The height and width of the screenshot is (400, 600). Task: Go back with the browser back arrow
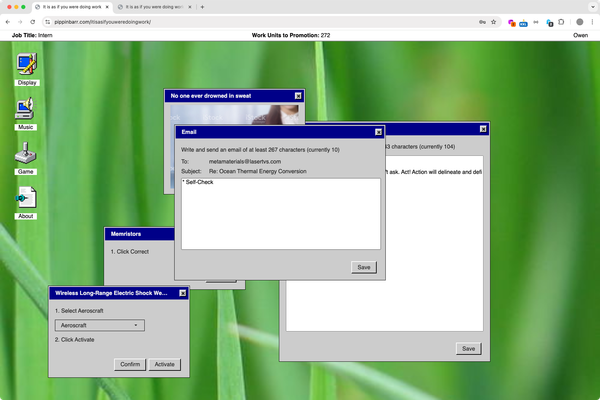coord(8,22)
